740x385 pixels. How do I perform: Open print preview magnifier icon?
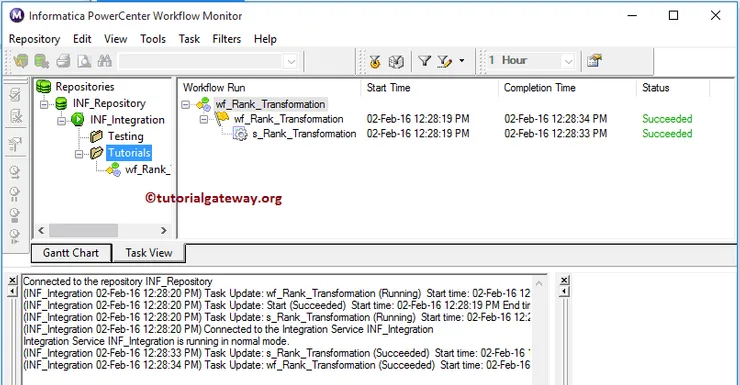coord(84,61)
